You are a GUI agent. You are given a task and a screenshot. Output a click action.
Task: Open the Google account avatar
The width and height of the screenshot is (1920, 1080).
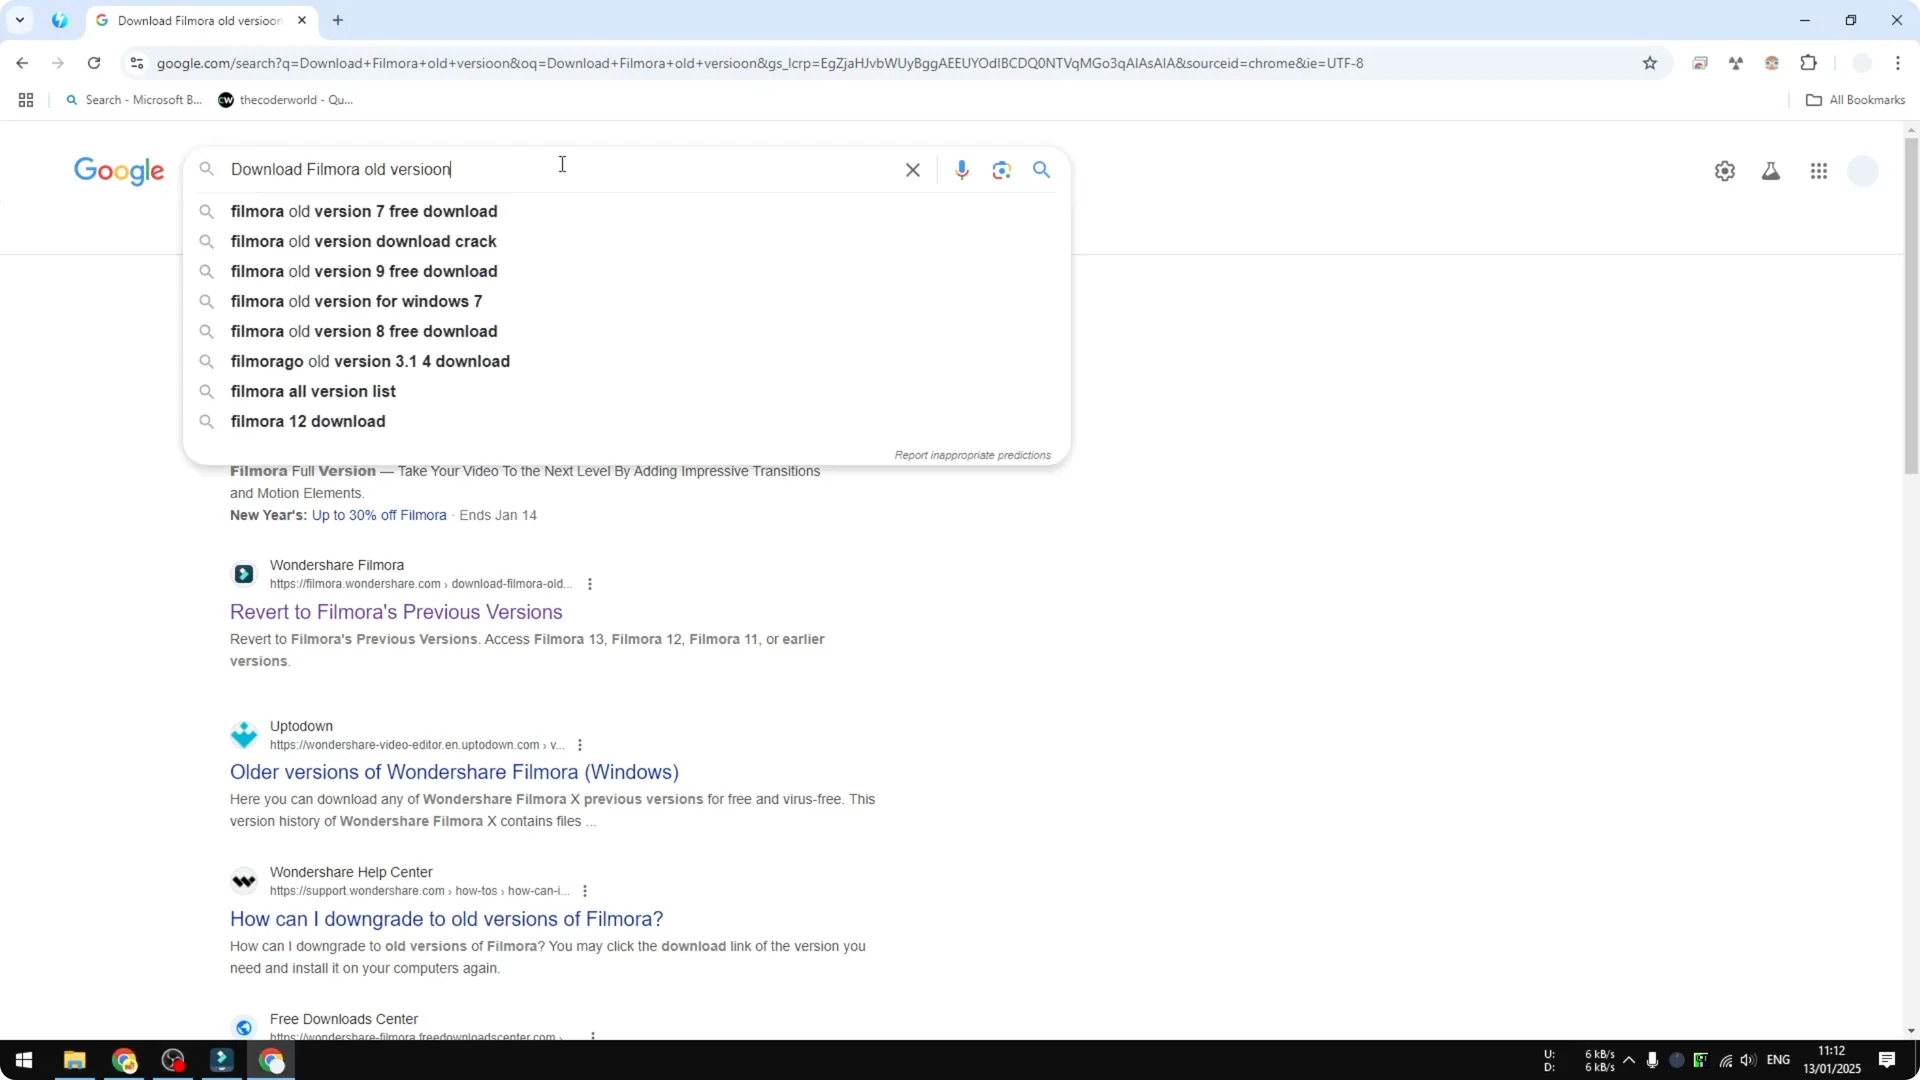point(1862,171)
